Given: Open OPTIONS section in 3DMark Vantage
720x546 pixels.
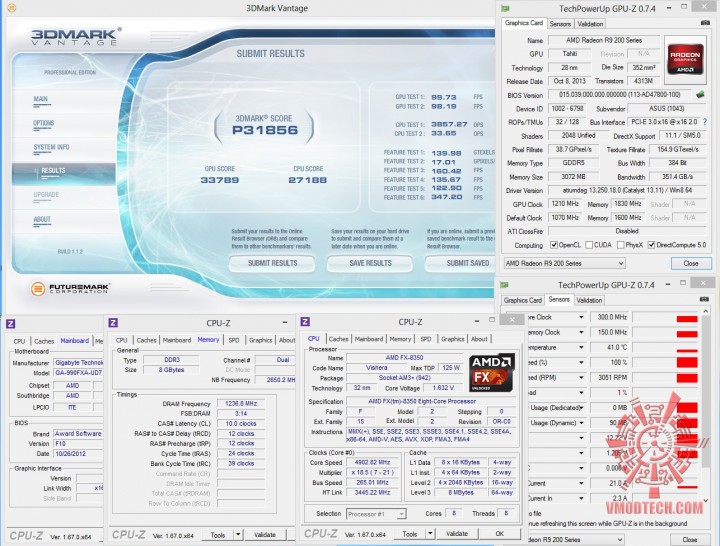Looking at the screenshot, I should tap(44, 123).
